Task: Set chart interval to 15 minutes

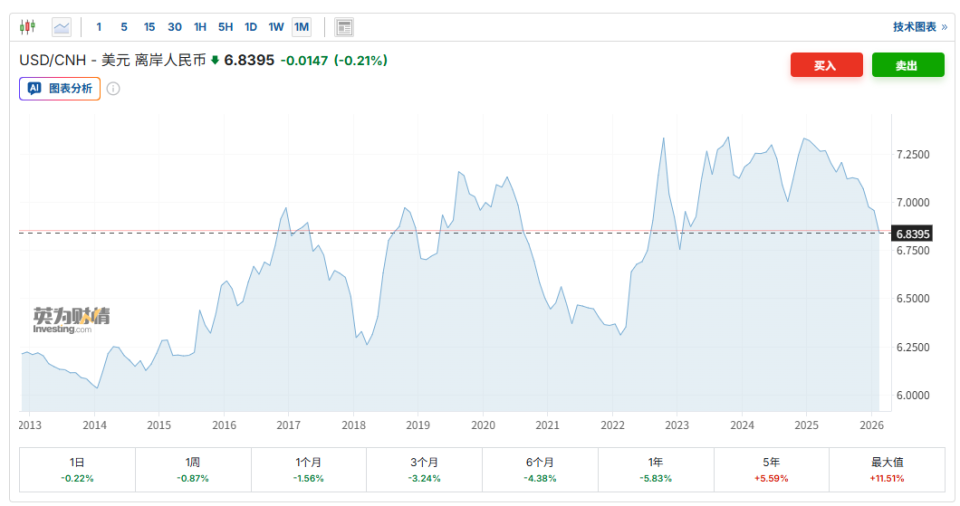Action: pyautogui.click(x=149, y=27)
